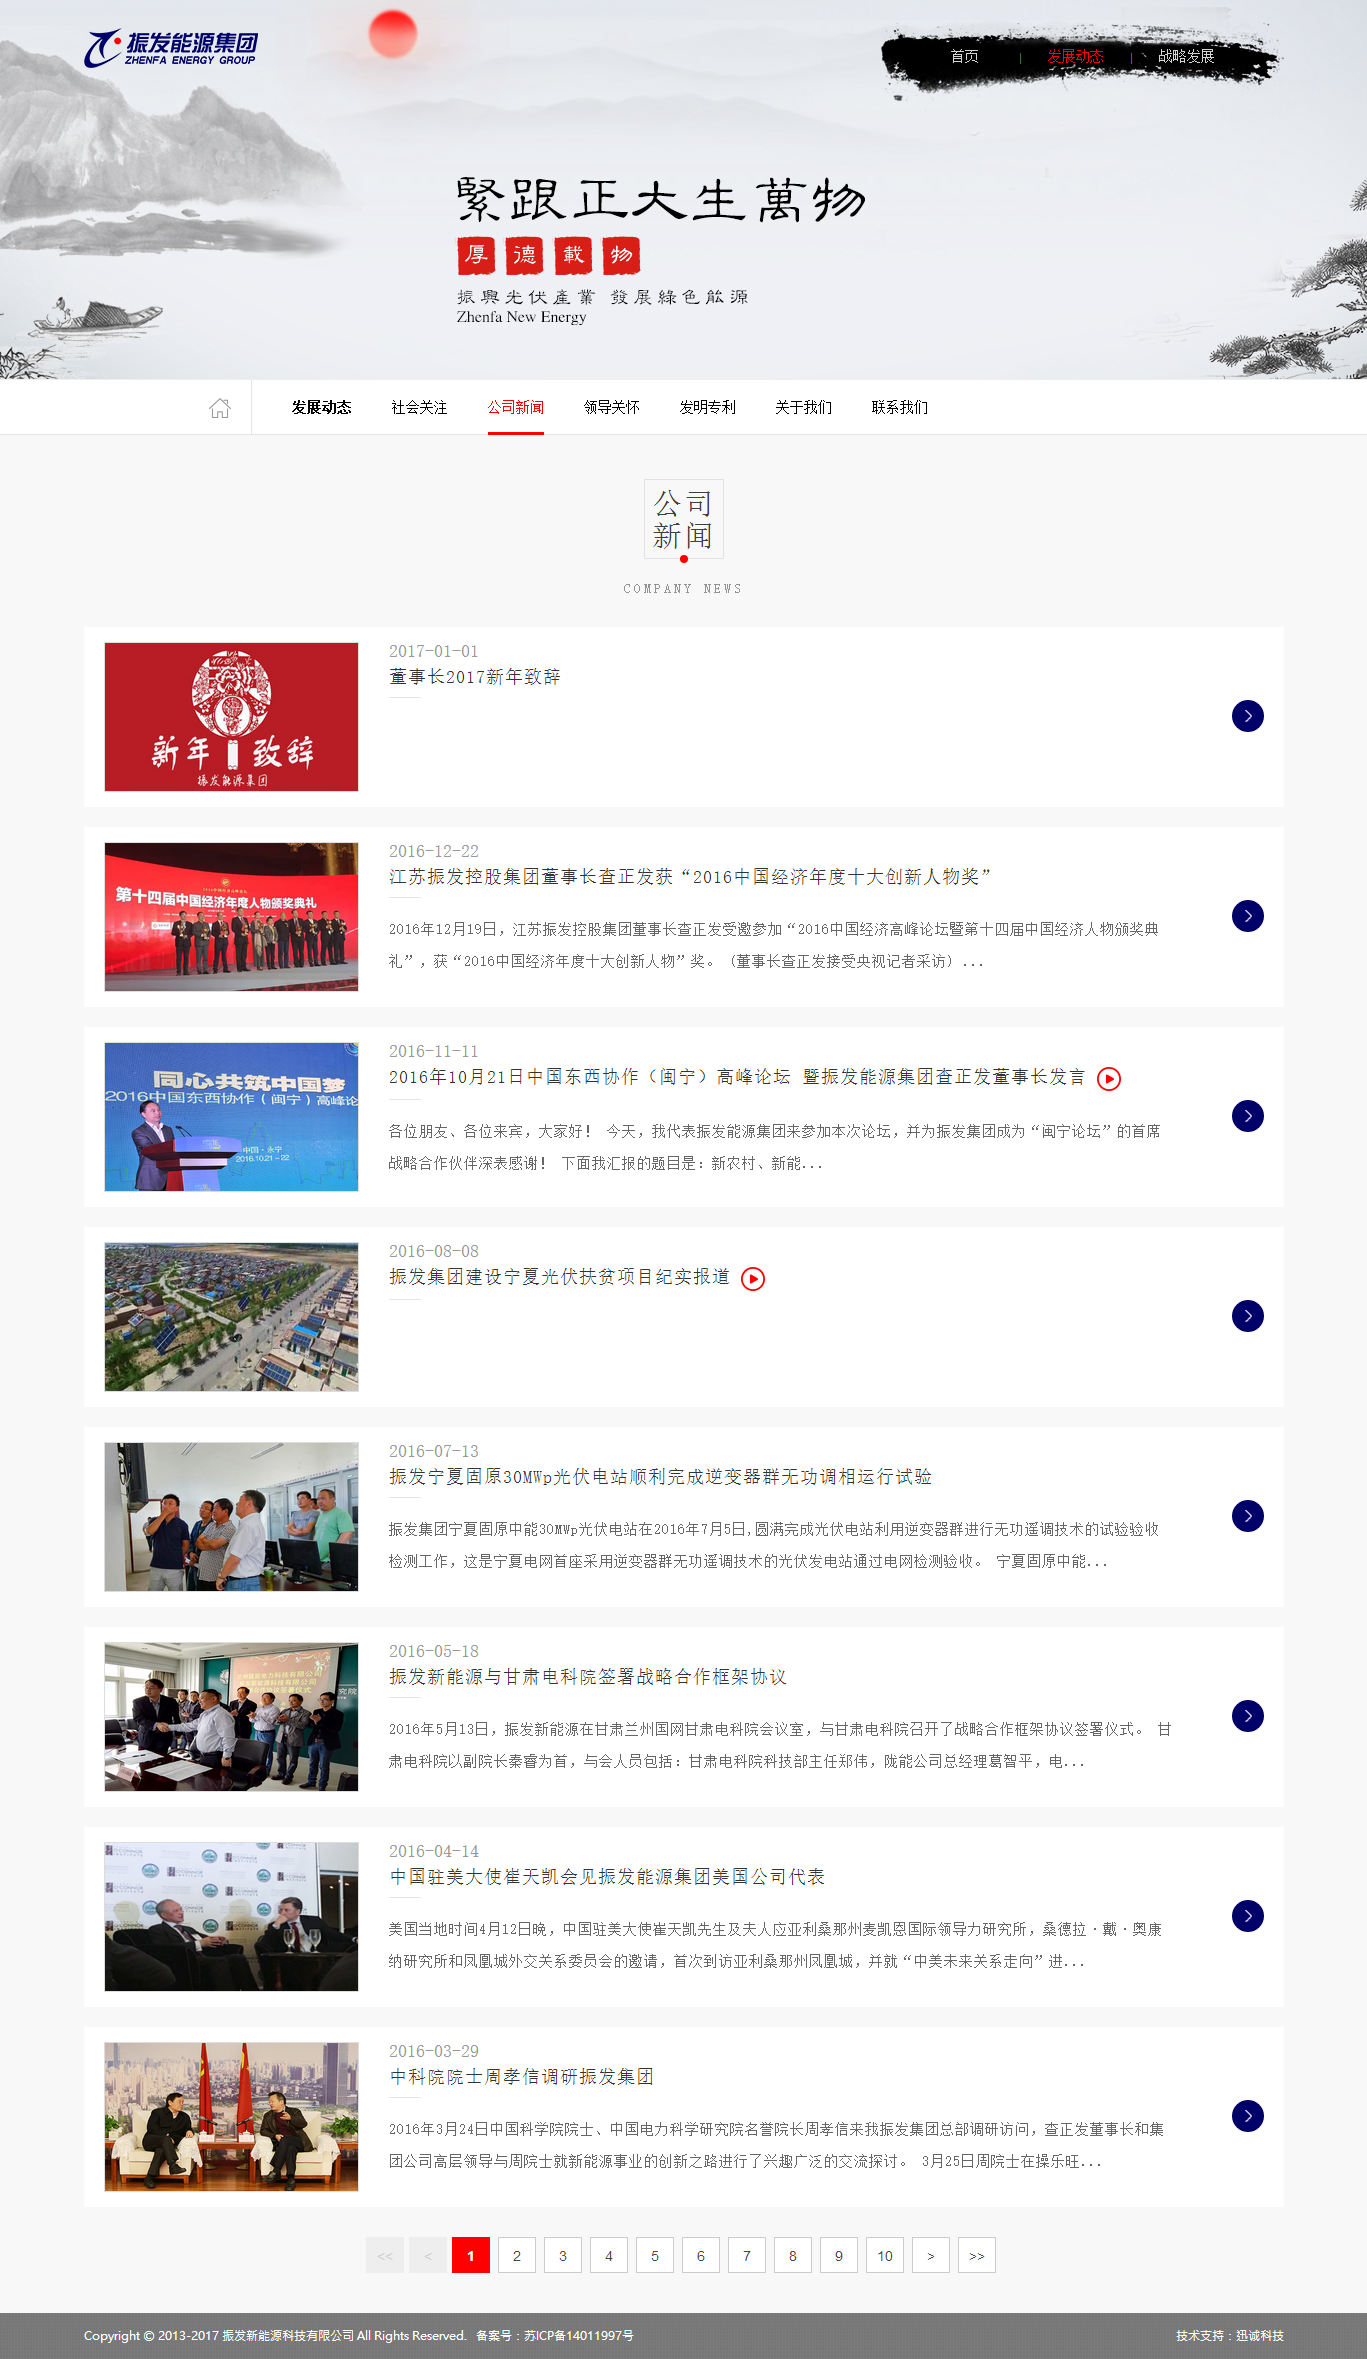Go to pagination page 2
The height and width of the screenshot is (2359, 1367).
point(516,2255)
